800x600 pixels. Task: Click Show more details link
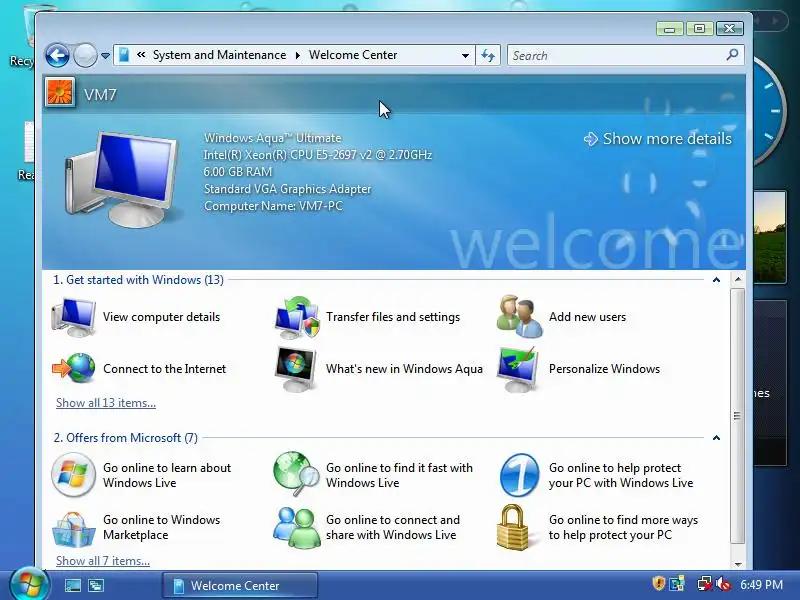658,139
